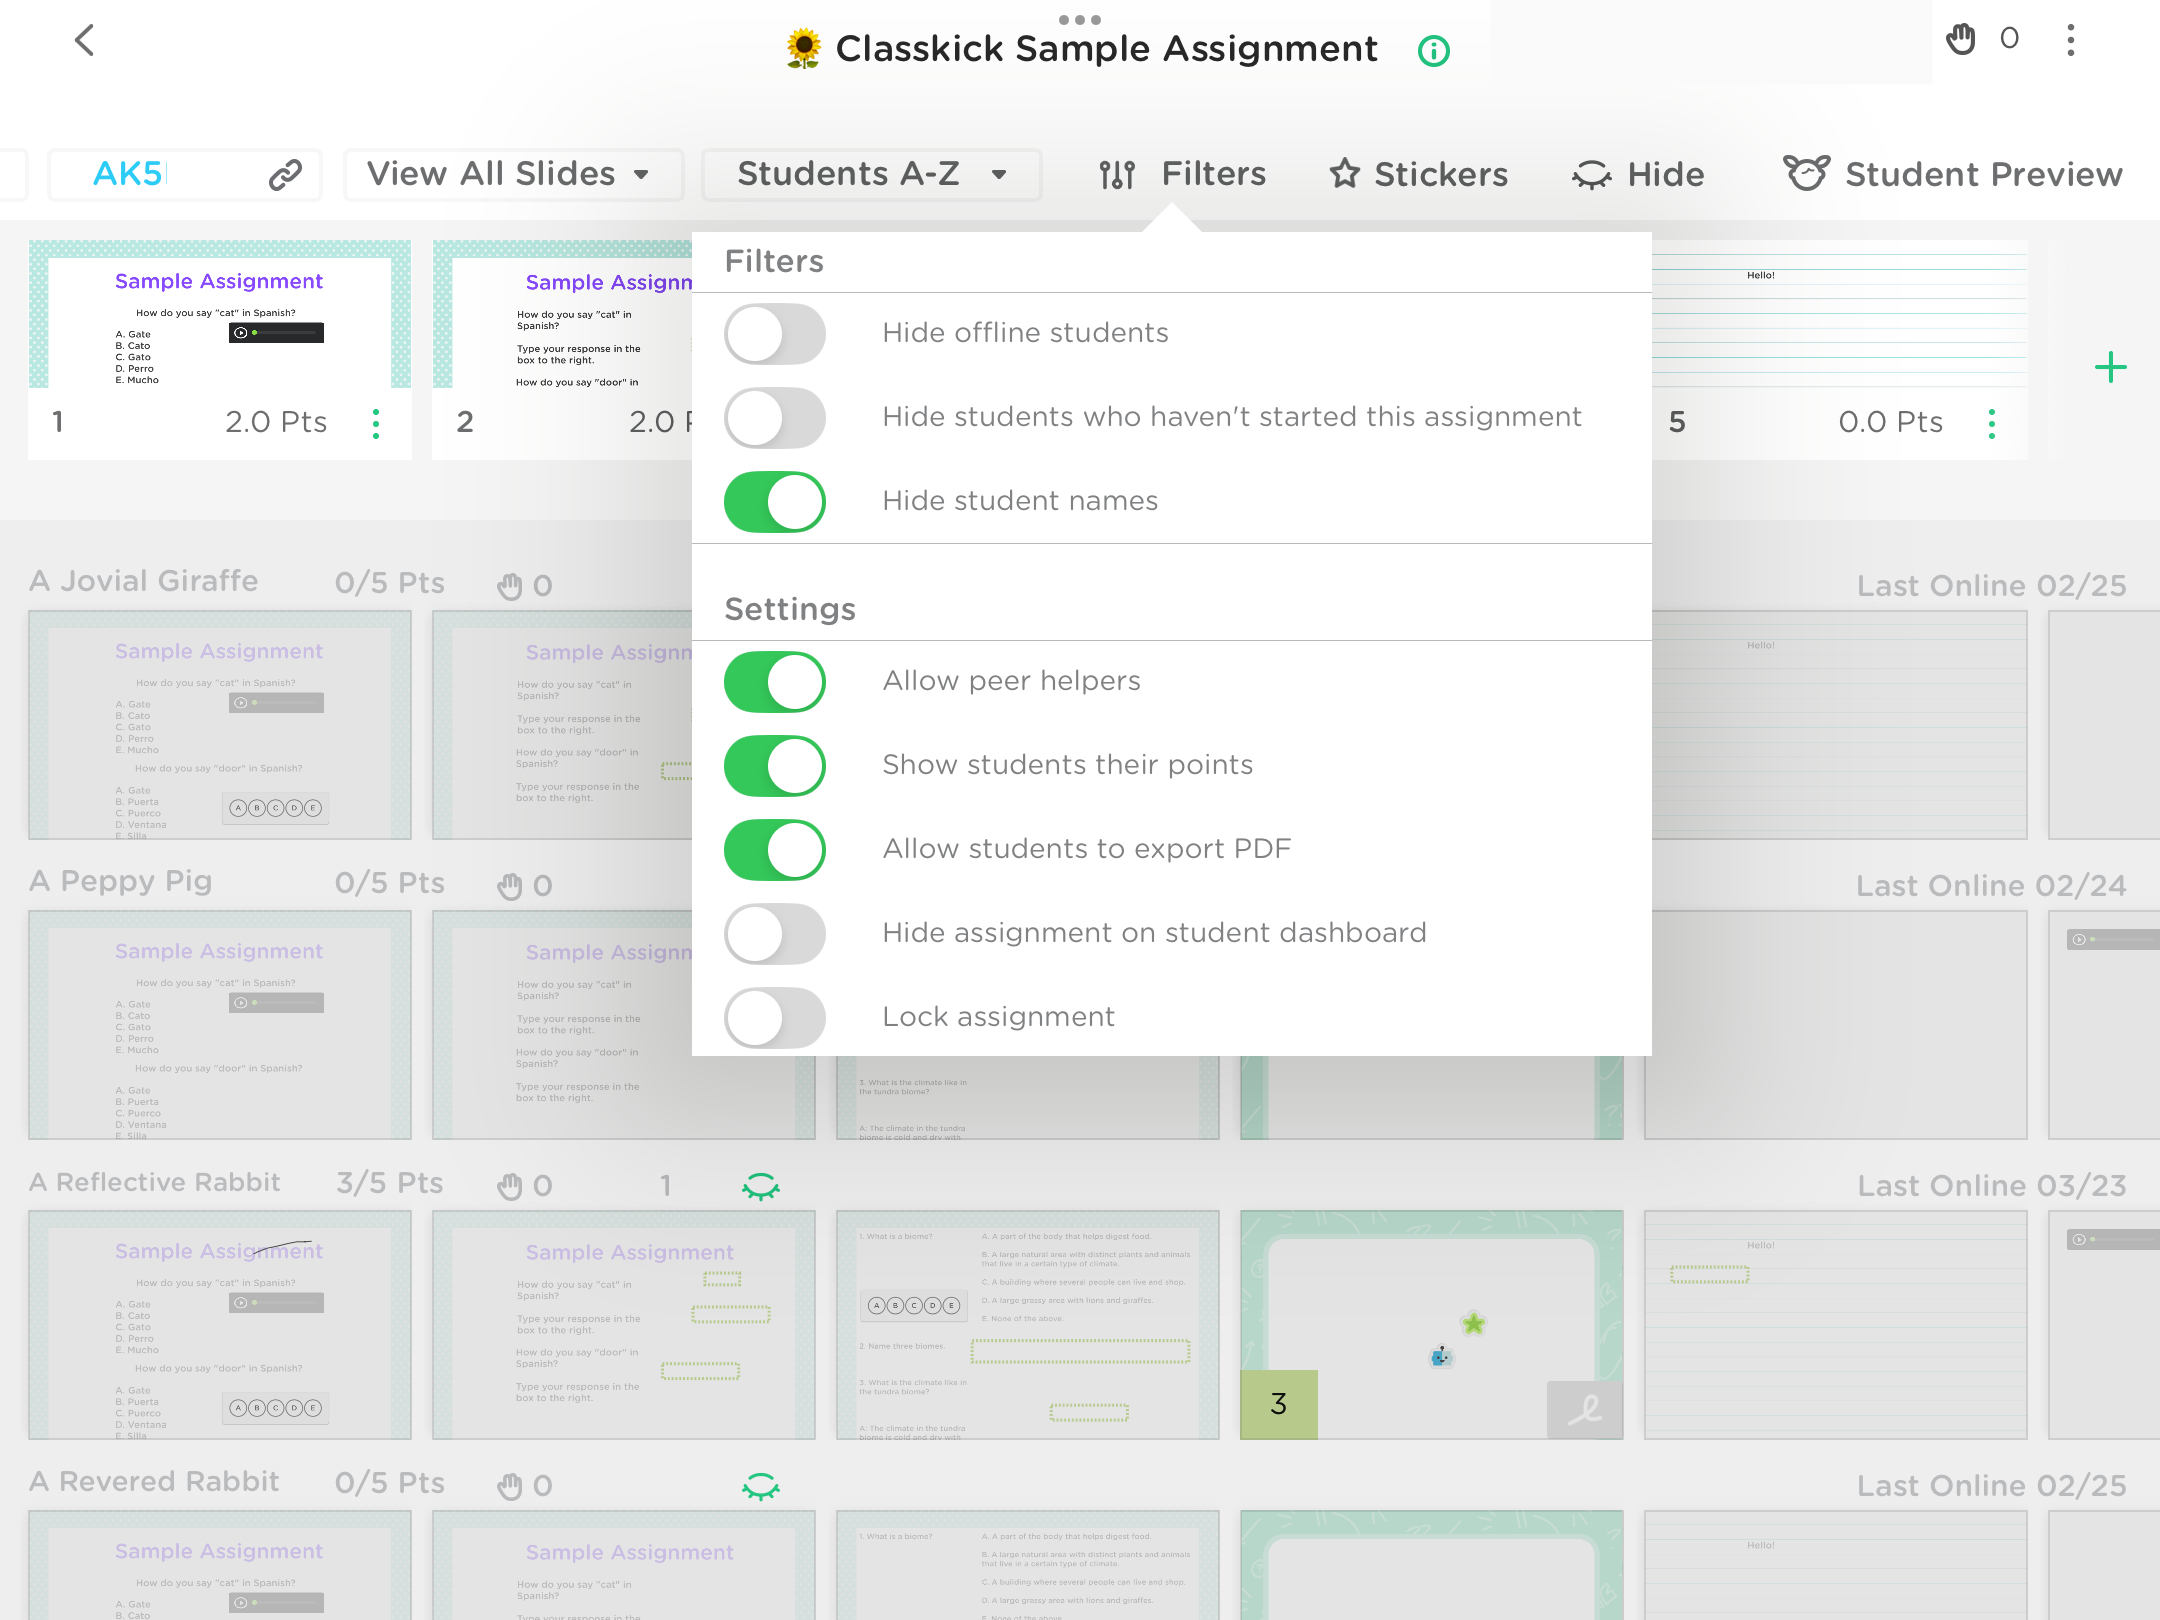Click A Reflective Rabbit's raised hand icon

(x=510, y=1186)
